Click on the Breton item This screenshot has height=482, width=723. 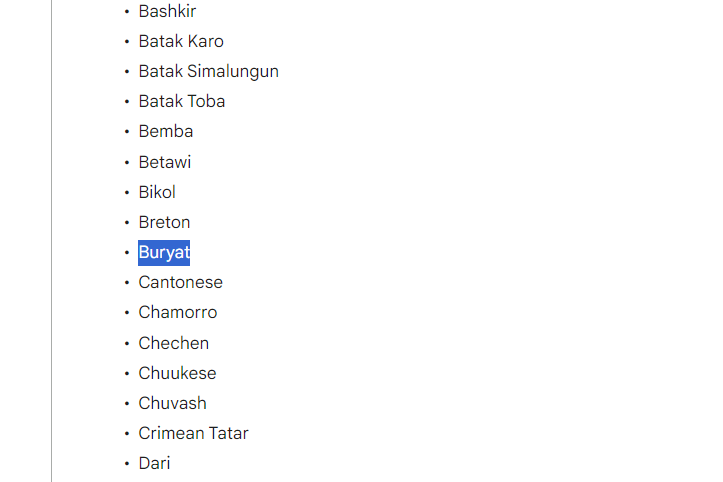[164, 222]
